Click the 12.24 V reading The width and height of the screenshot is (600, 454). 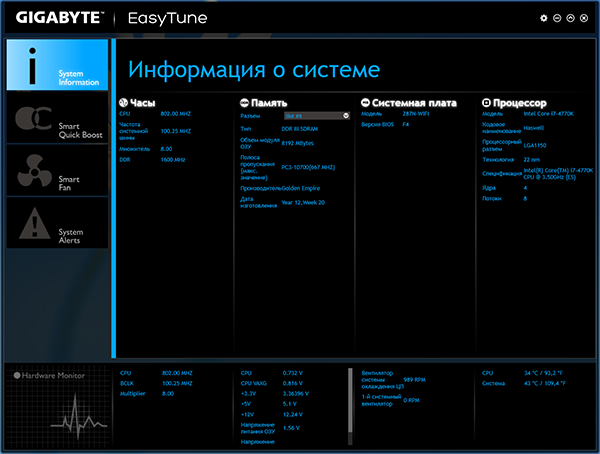point(293,415)
